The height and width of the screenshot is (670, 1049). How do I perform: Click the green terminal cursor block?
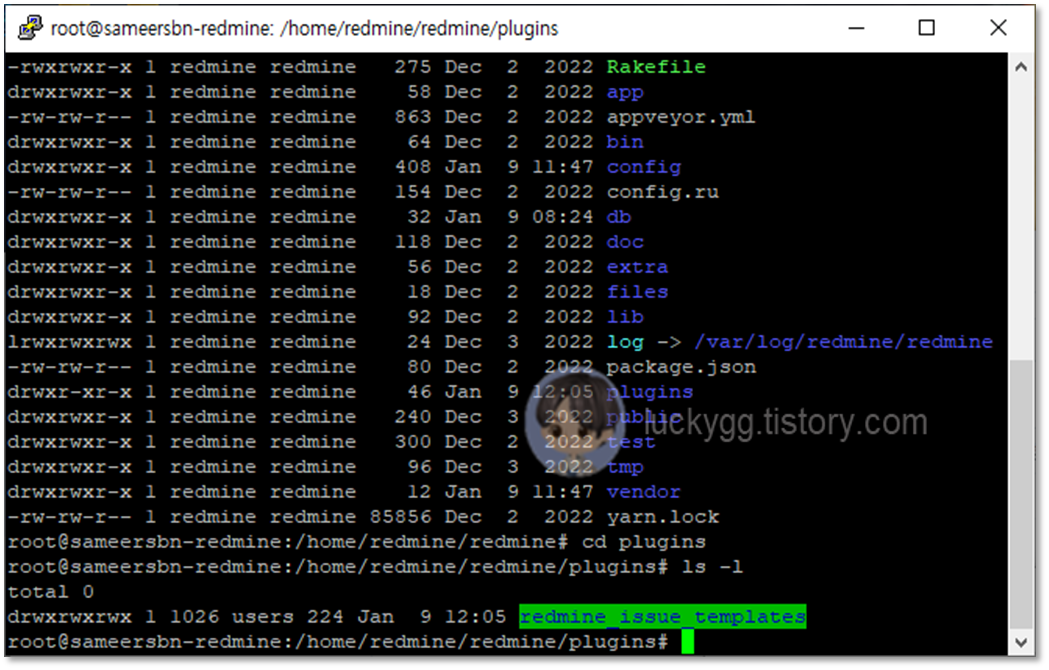coord(688,642)
